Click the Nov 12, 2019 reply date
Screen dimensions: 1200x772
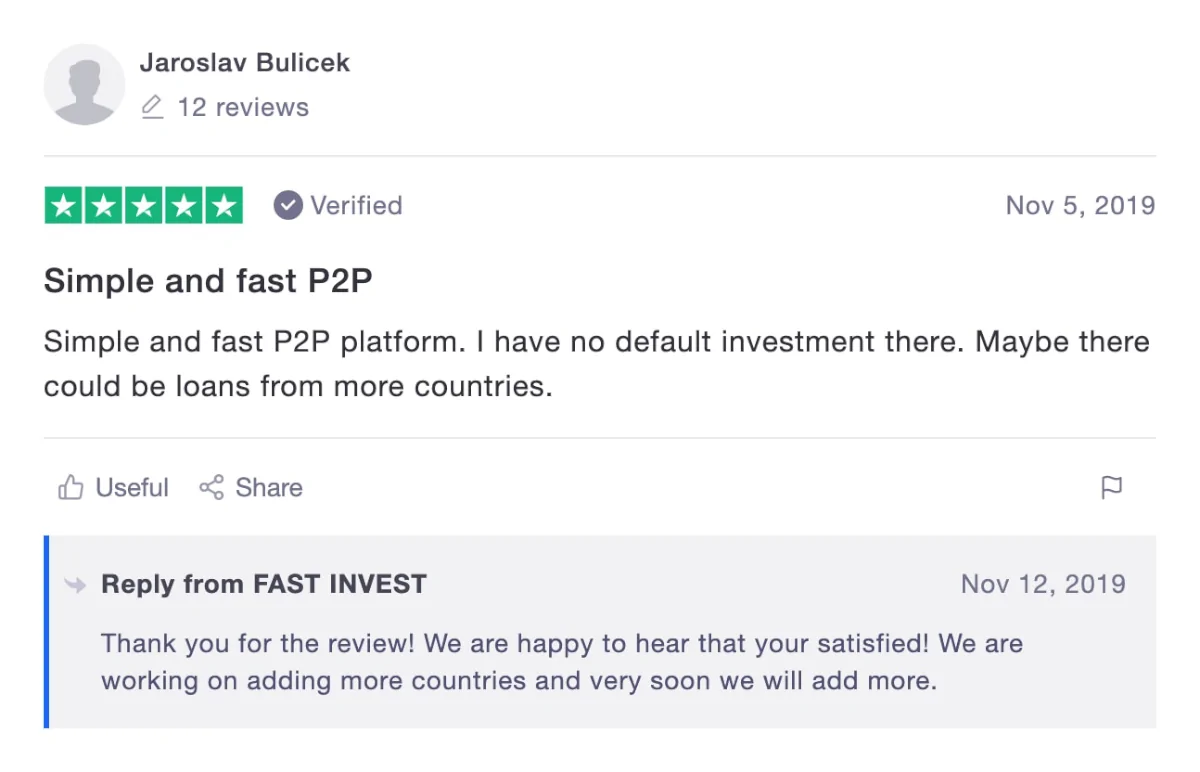point(1043,584)
